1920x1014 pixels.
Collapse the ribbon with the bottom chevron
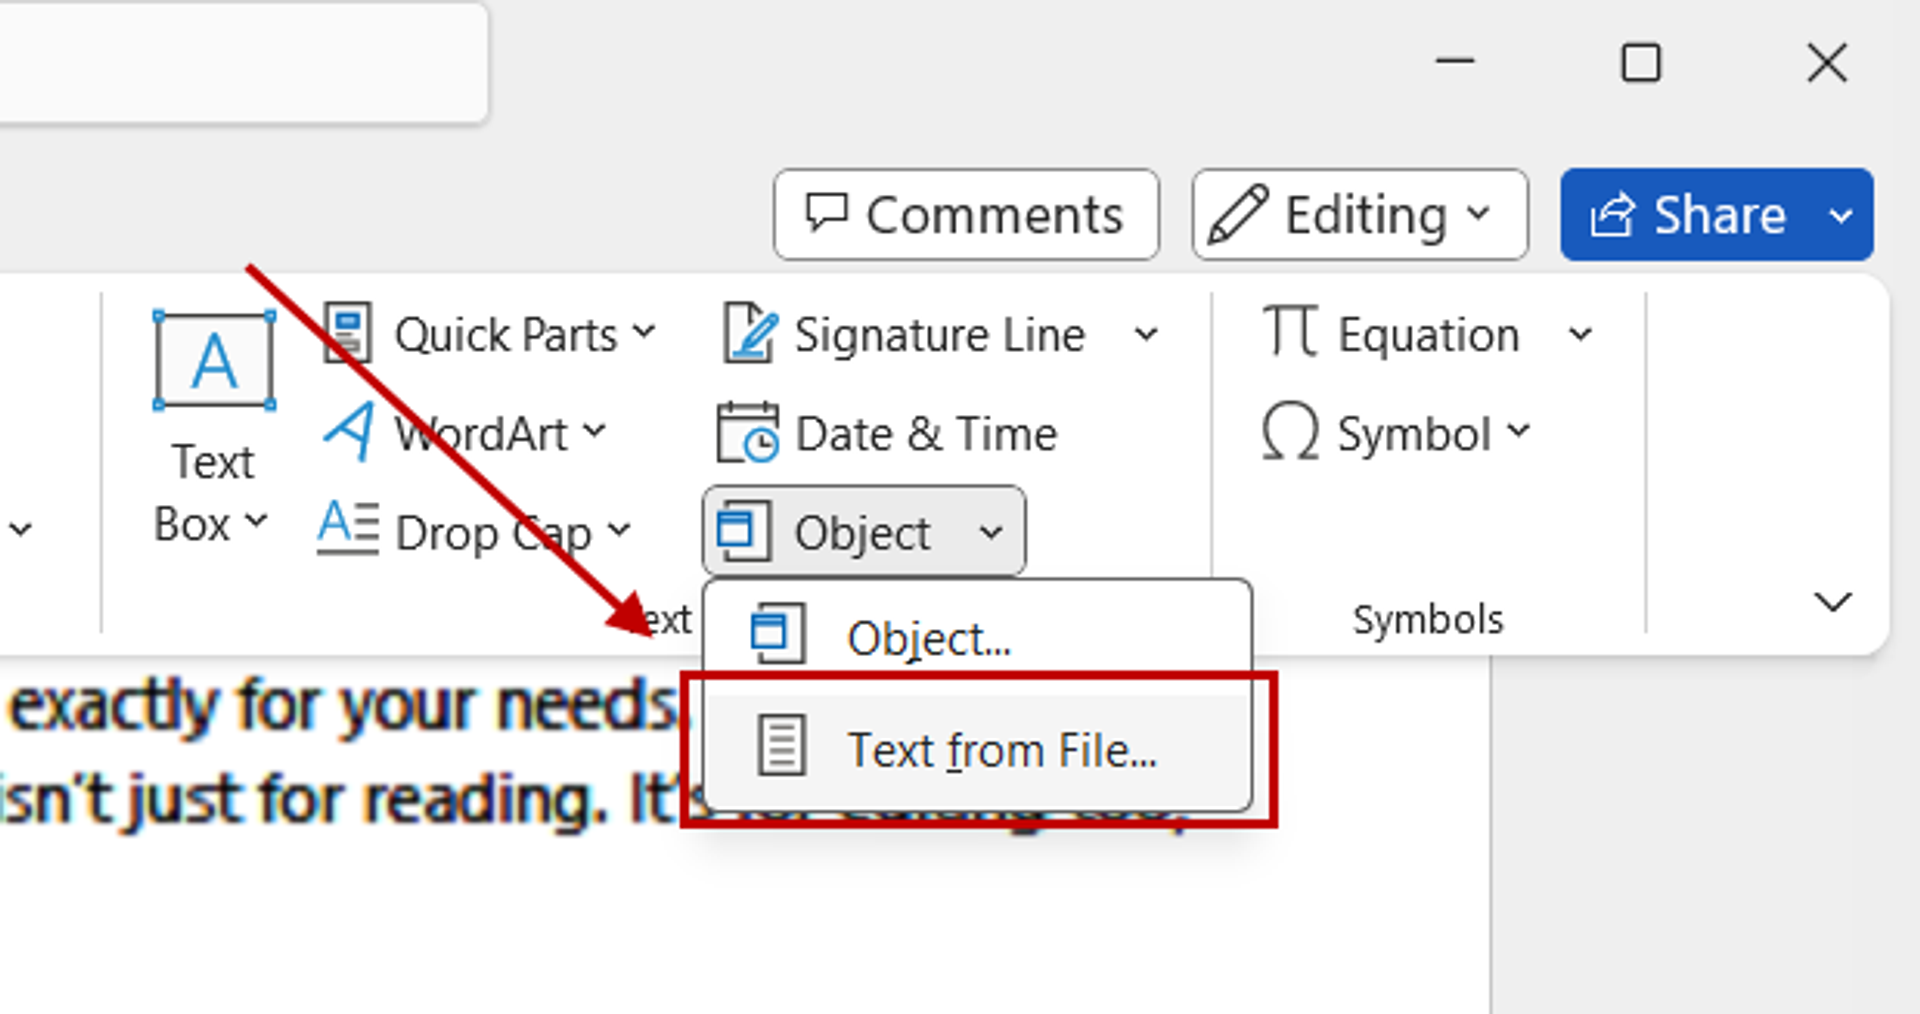[1833, 601]
